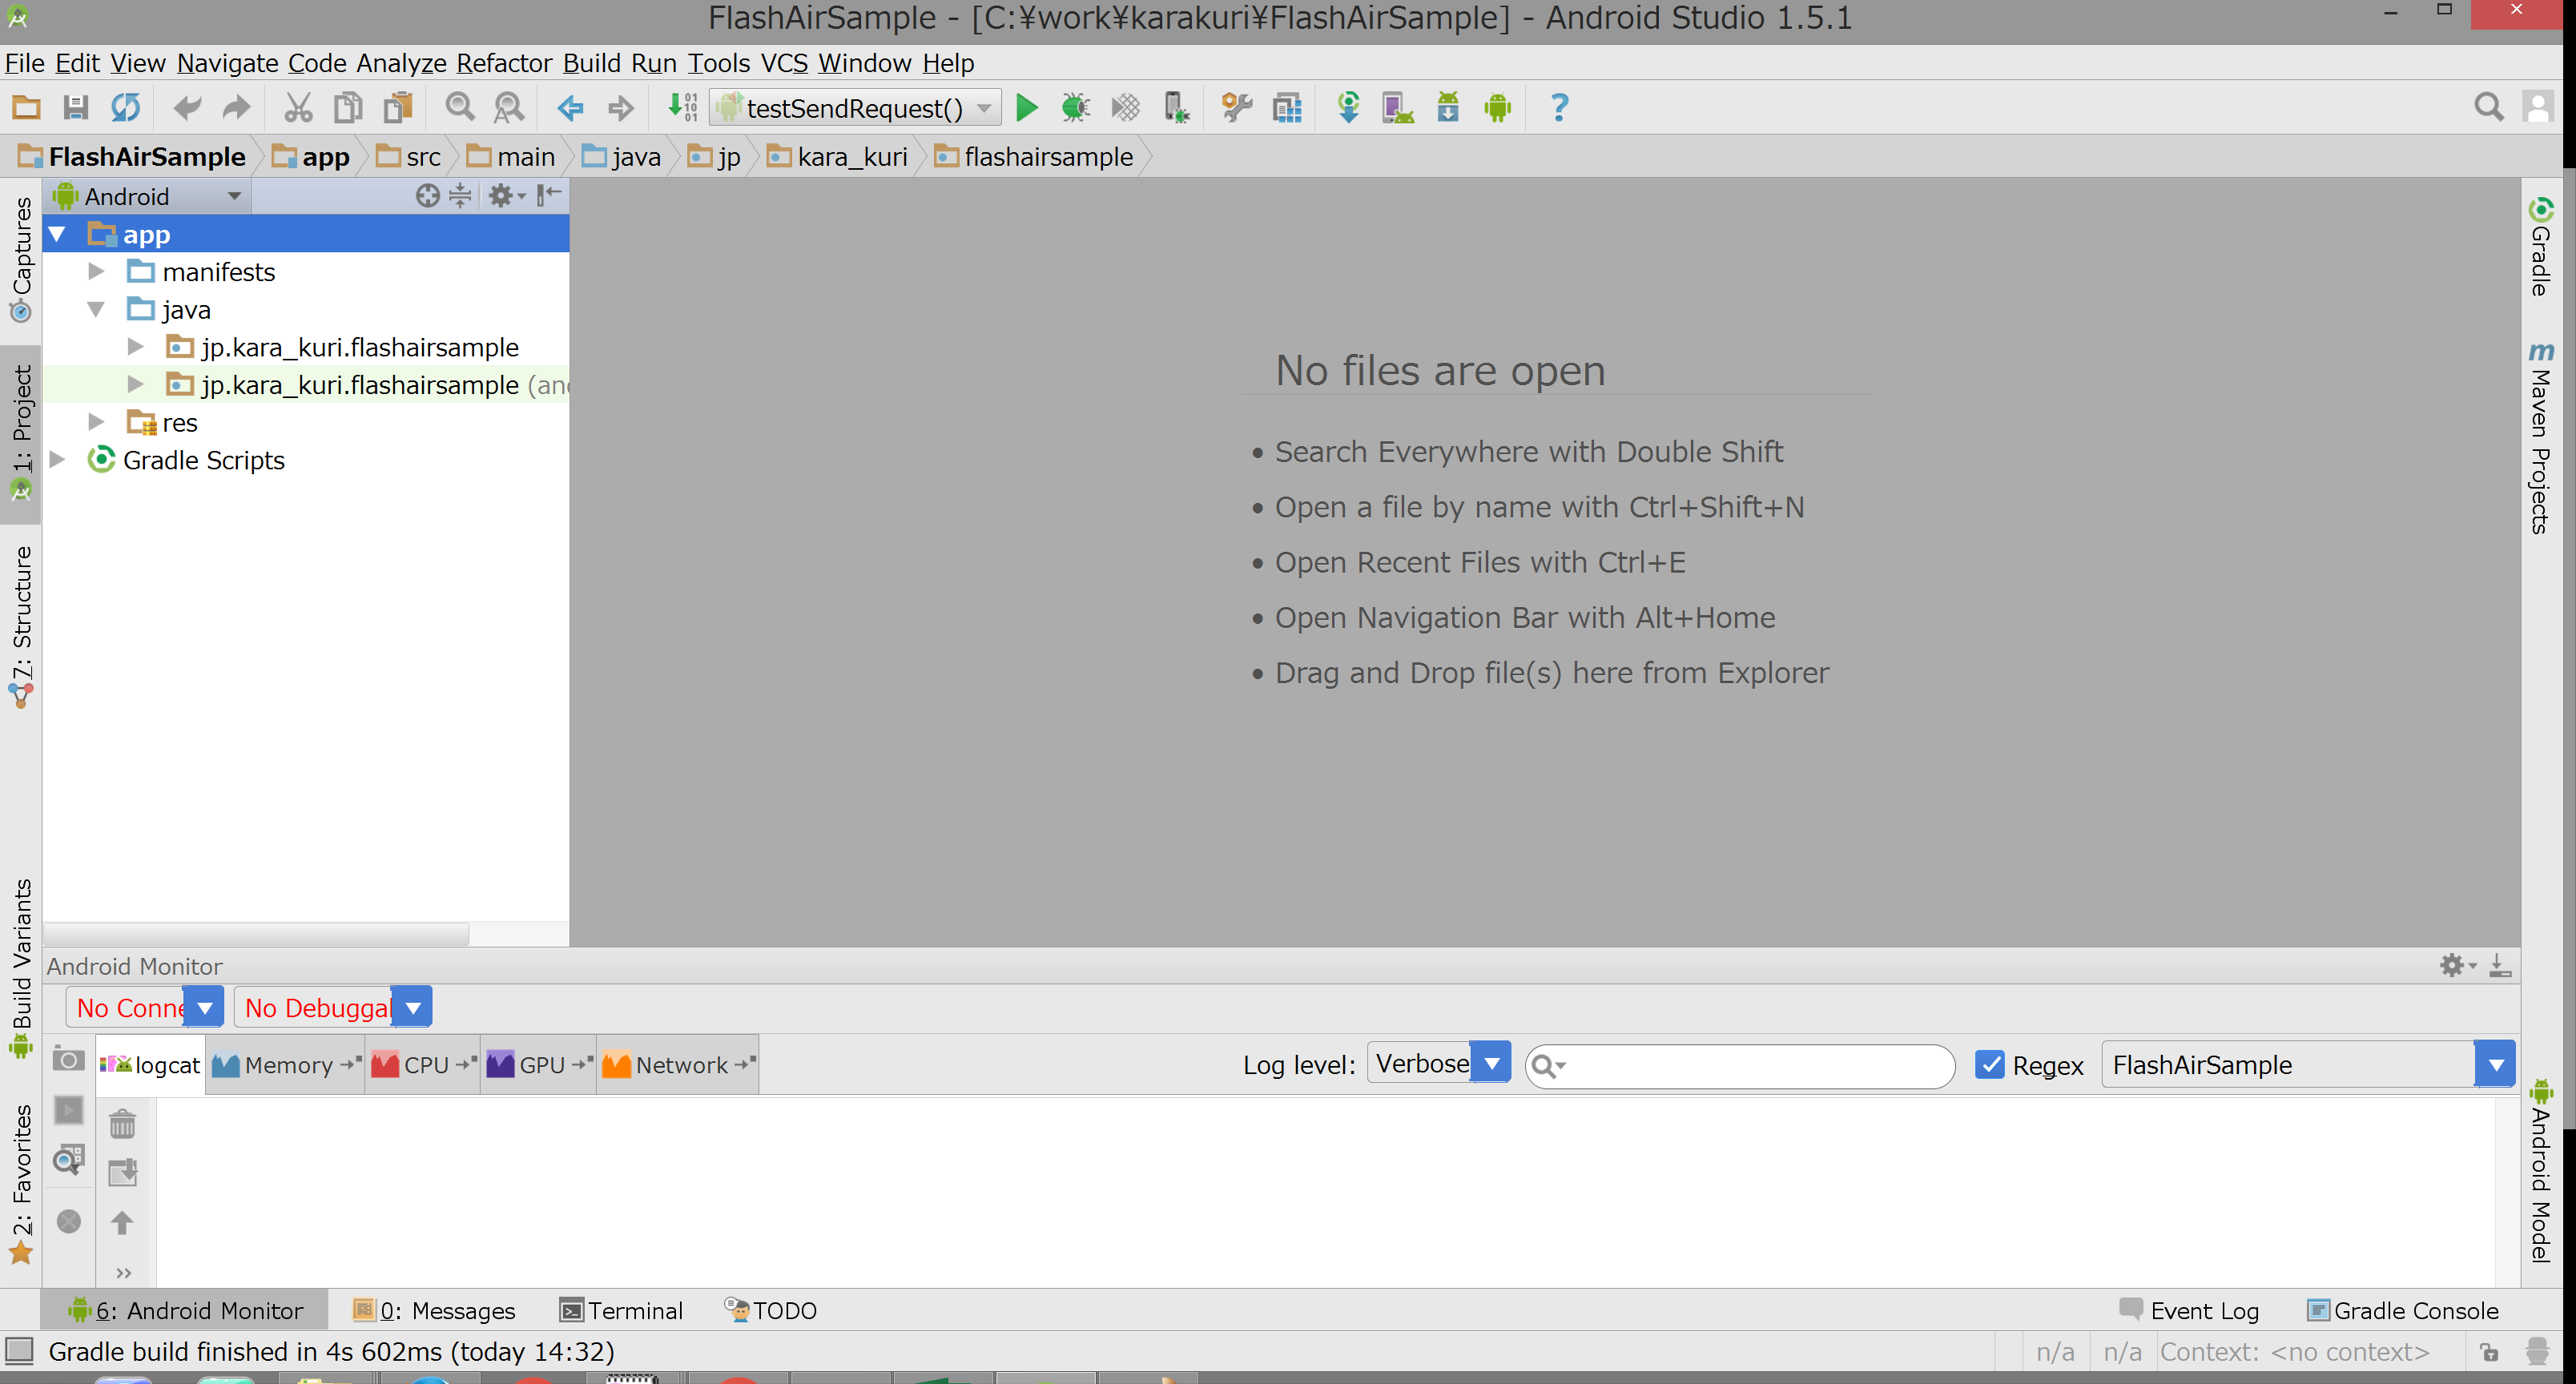The image size is (2576, 1384).
Task: Open the File menu
Action: (x=24, y=63)
